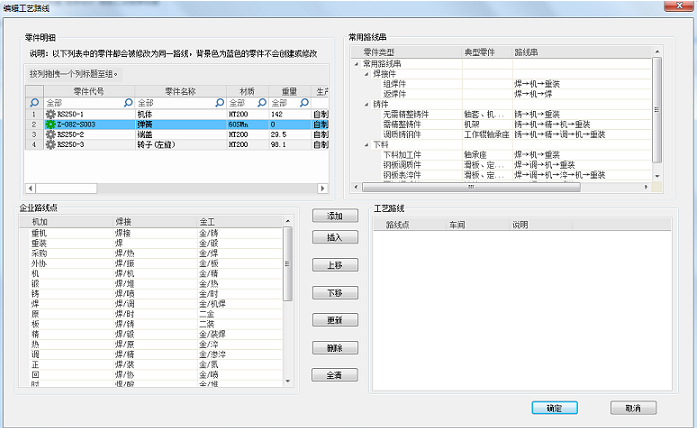Click the search magnifier in the 材质 filter

[262, 103]
